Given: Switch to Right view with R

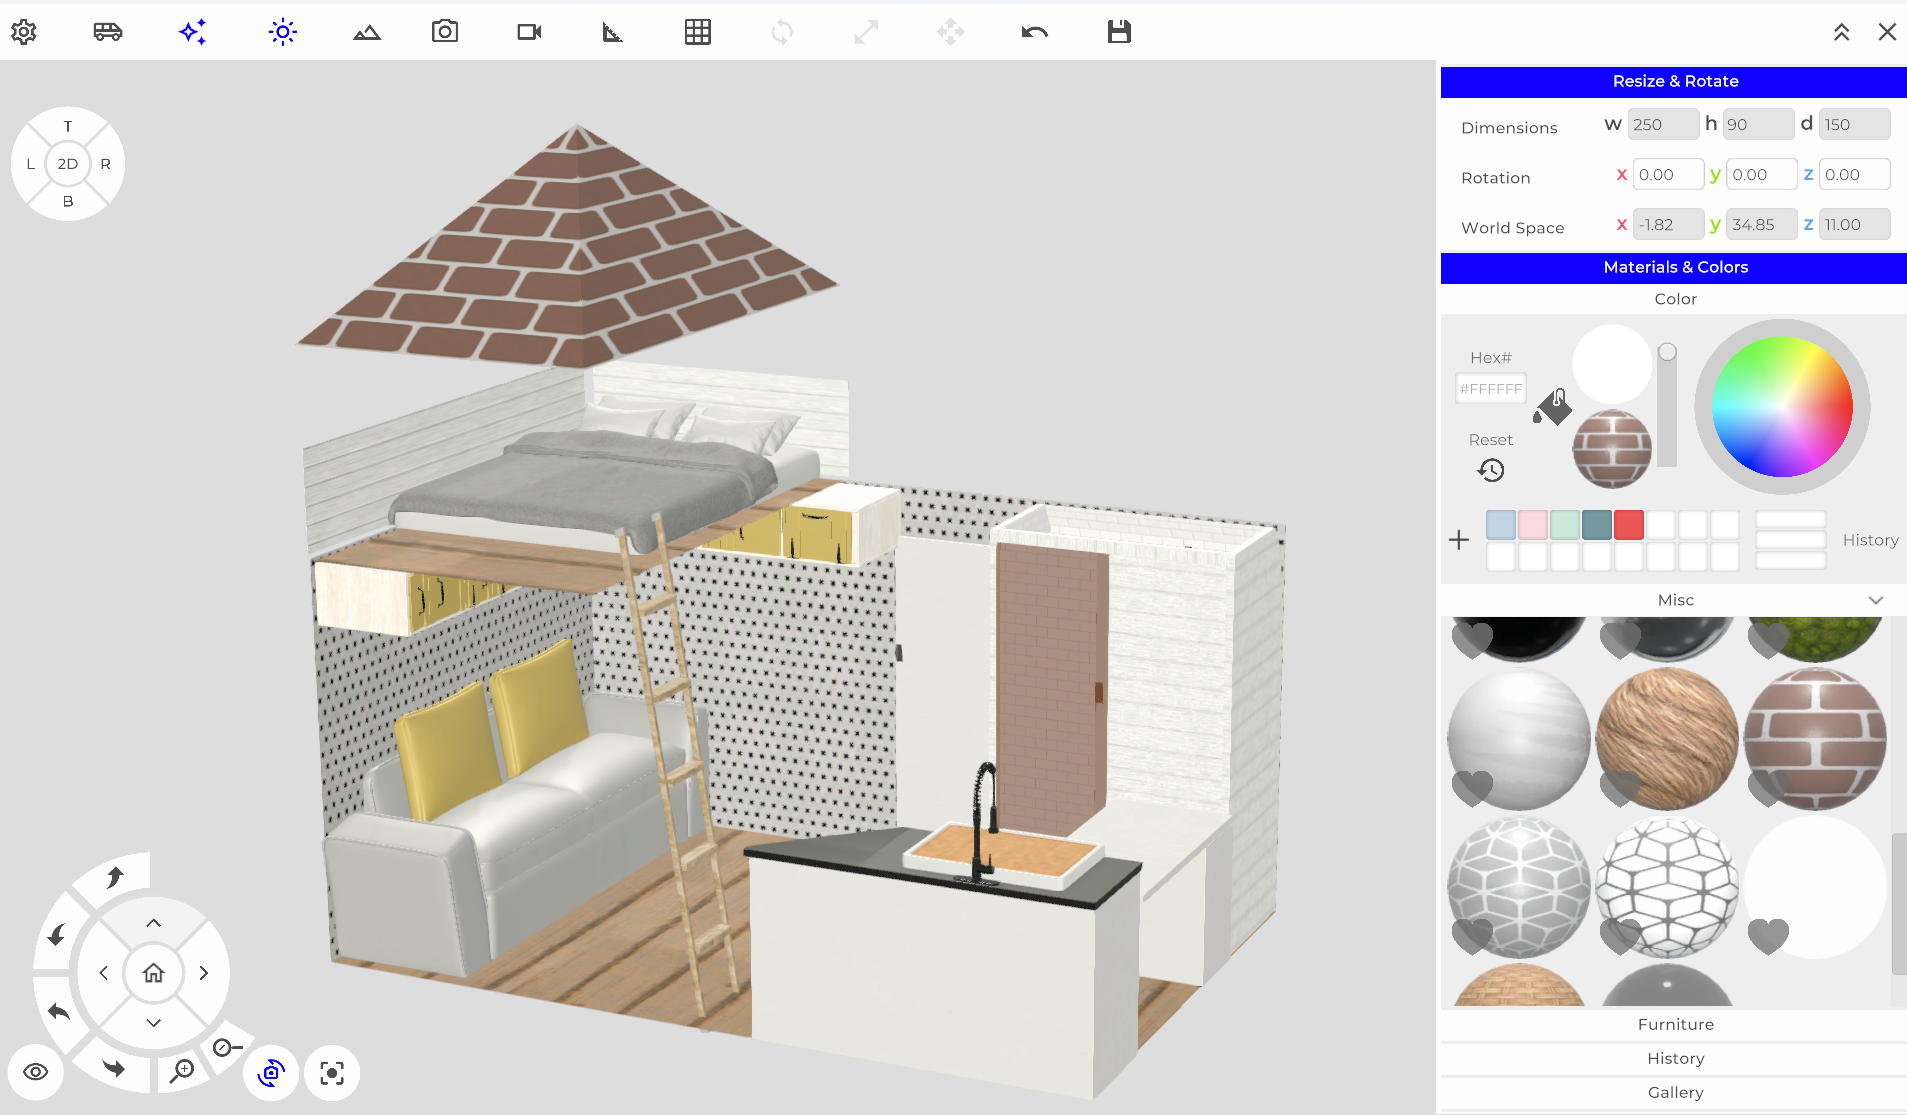Looking at the screenshot, I should pos(105,164).
